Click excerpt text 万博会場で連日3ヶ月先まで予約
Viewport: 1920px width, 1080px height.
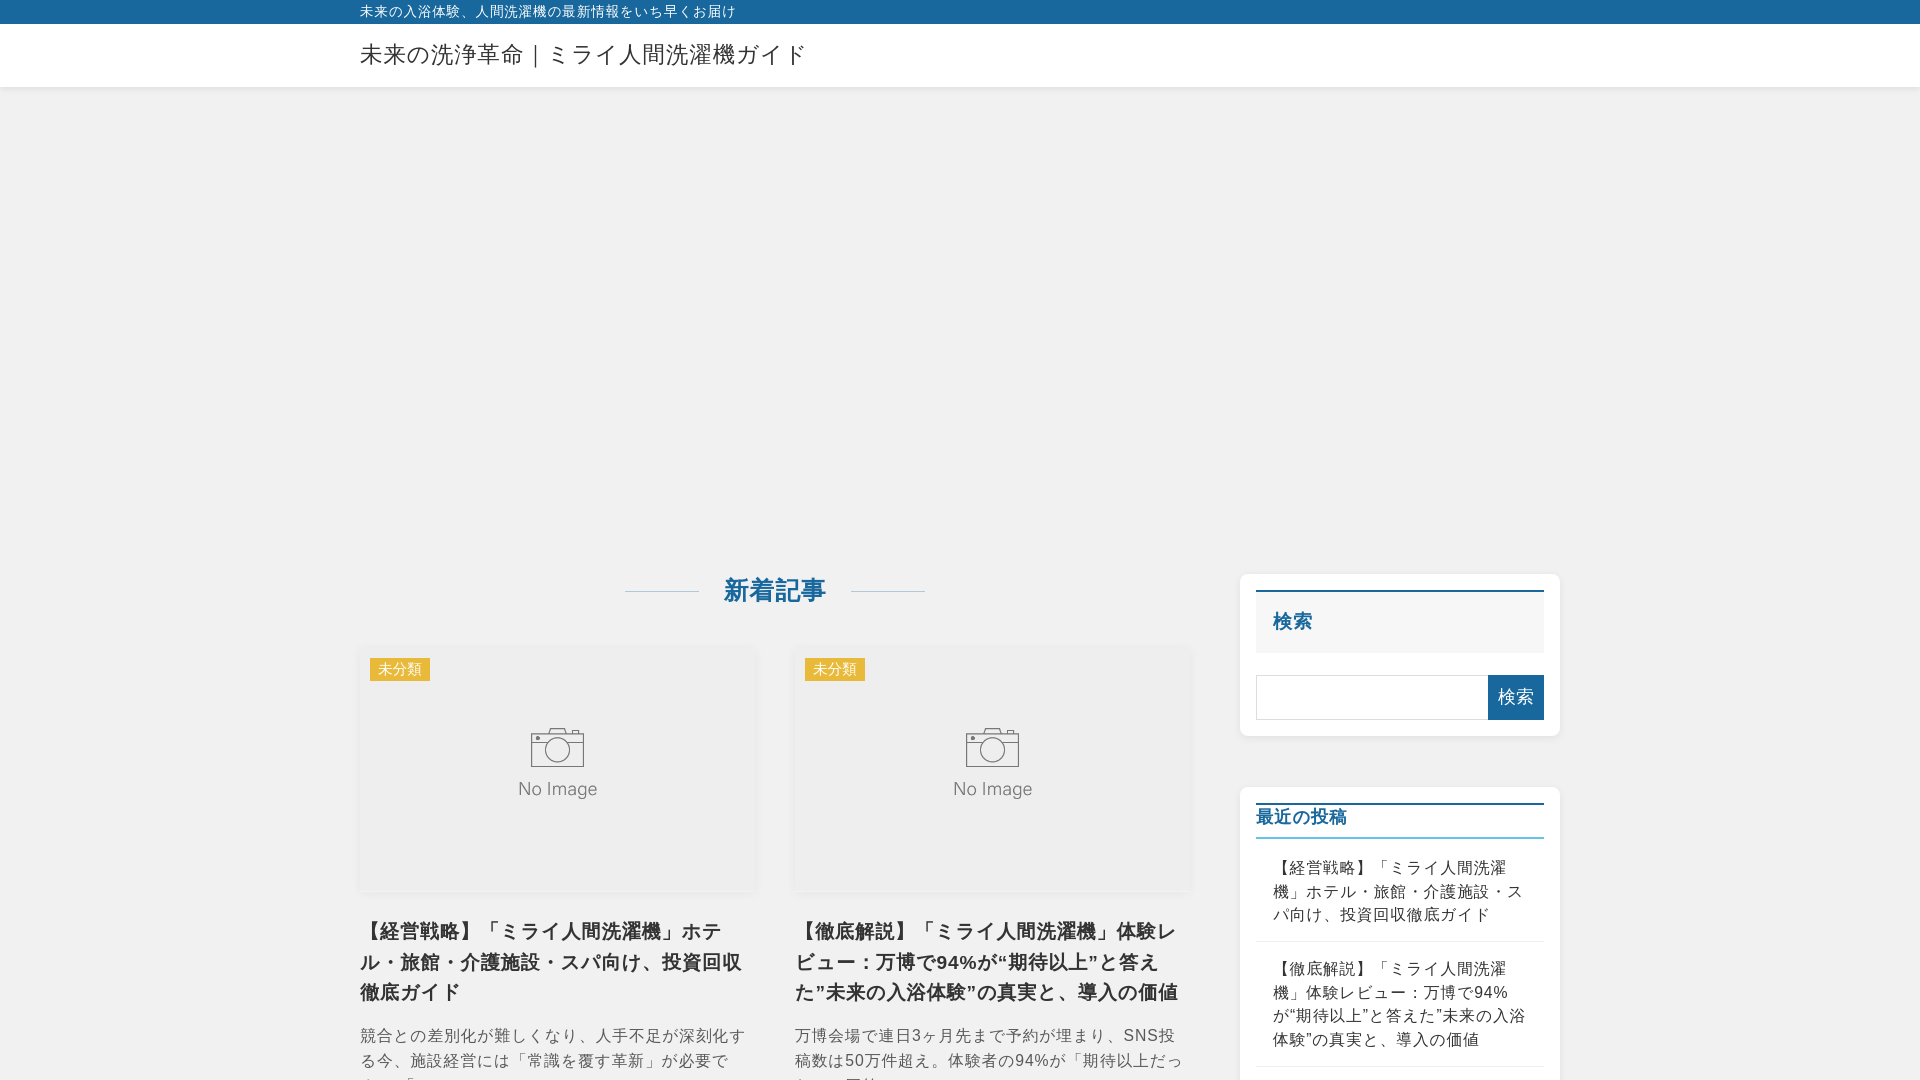tap(987, 1054)
